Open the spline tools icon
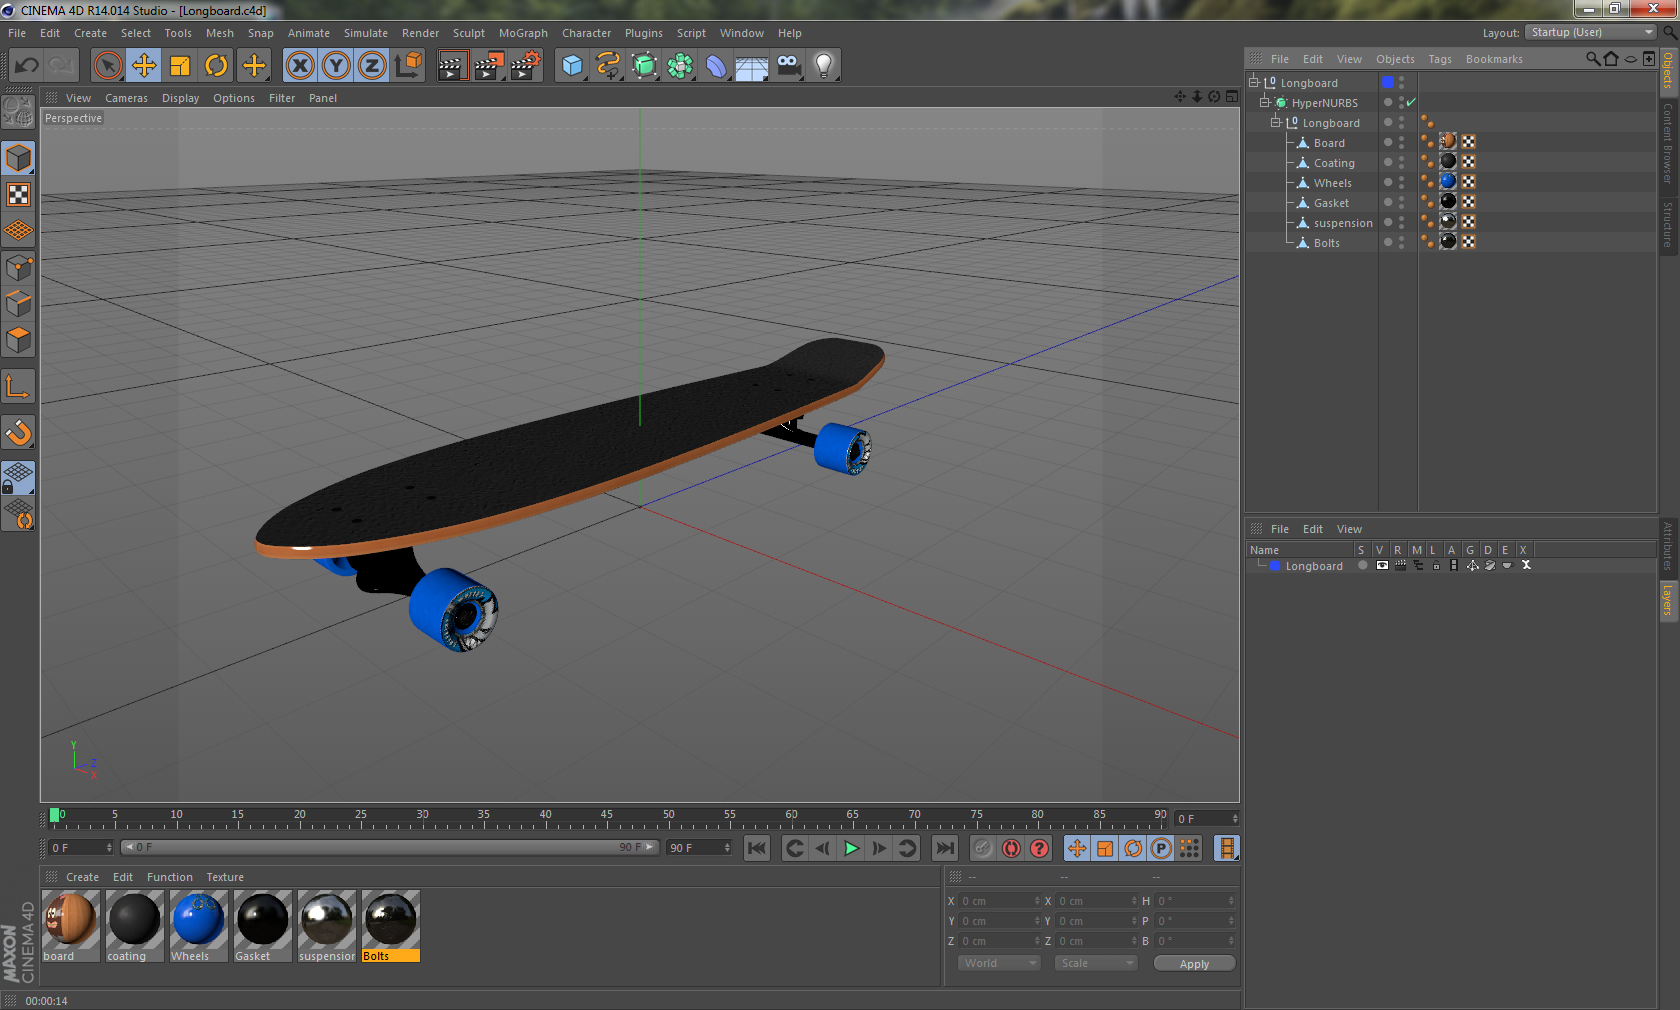 [x=608, y=66]
